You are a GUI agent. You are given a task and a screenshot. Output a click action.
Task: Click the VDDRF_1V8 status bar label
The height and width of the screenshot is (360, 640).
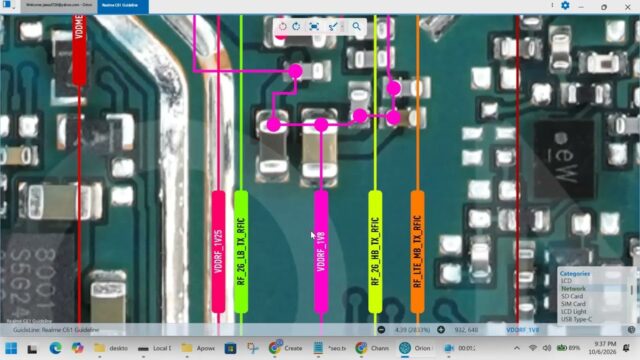(x=522, y=330)
